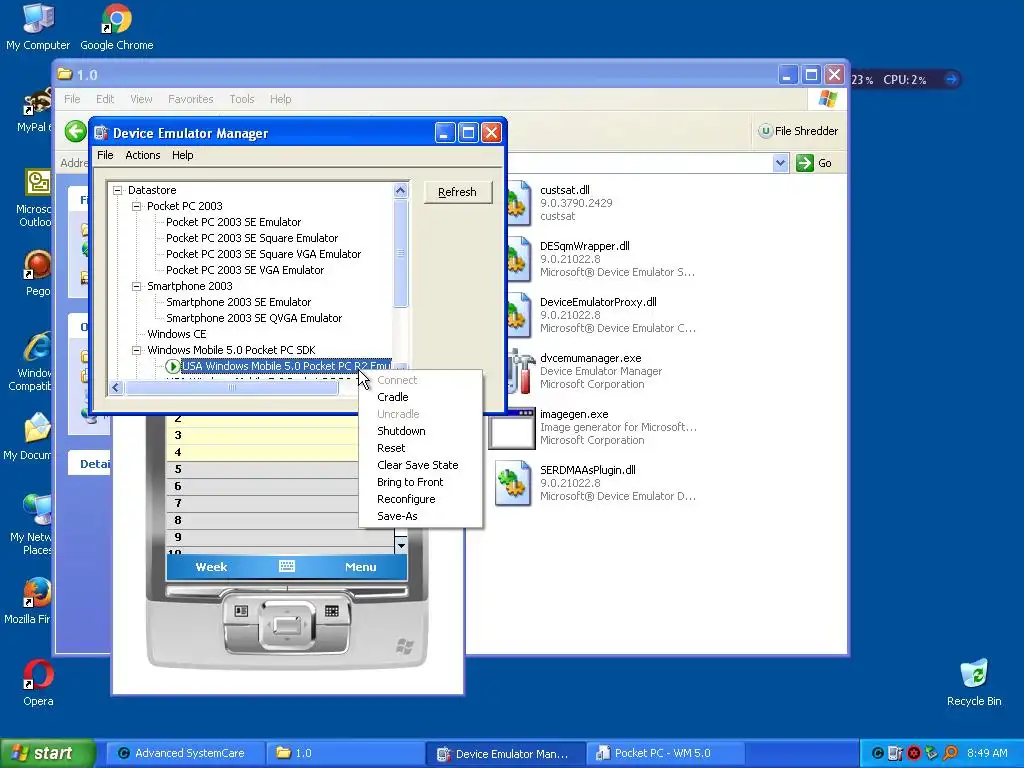Select the SERDMAAsPlugin.dll file icon

pyautogui.click(x=513, y=483)
